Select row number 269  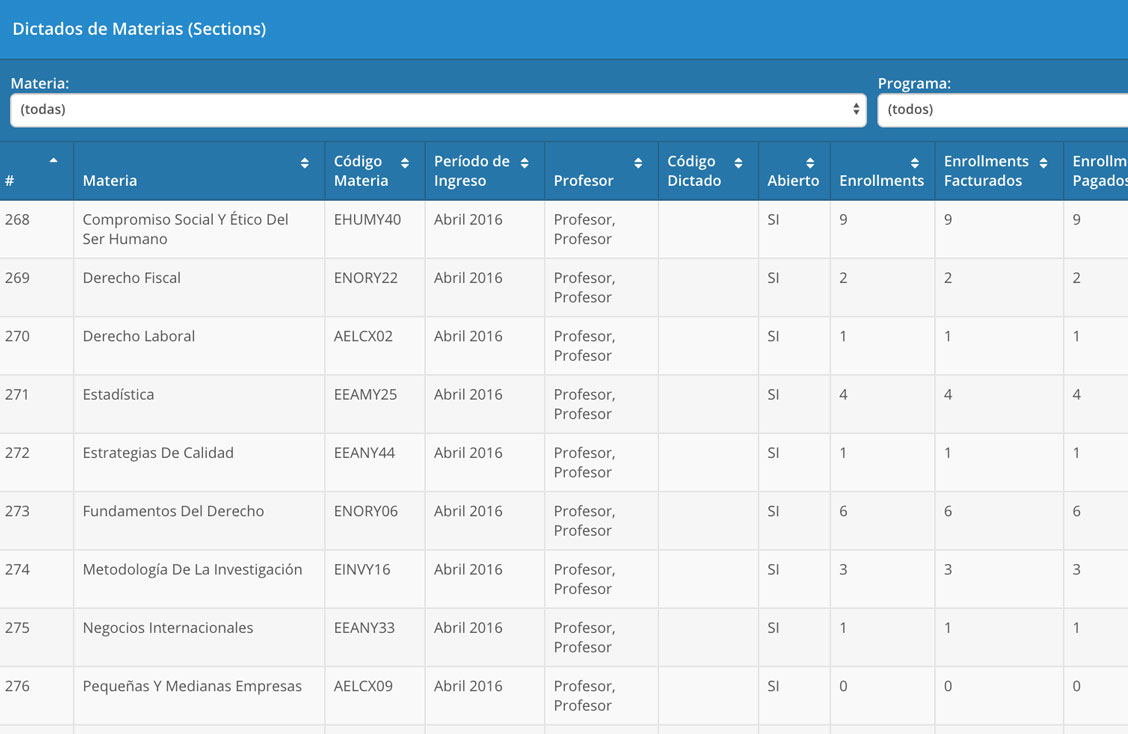(x=17, y=278)
